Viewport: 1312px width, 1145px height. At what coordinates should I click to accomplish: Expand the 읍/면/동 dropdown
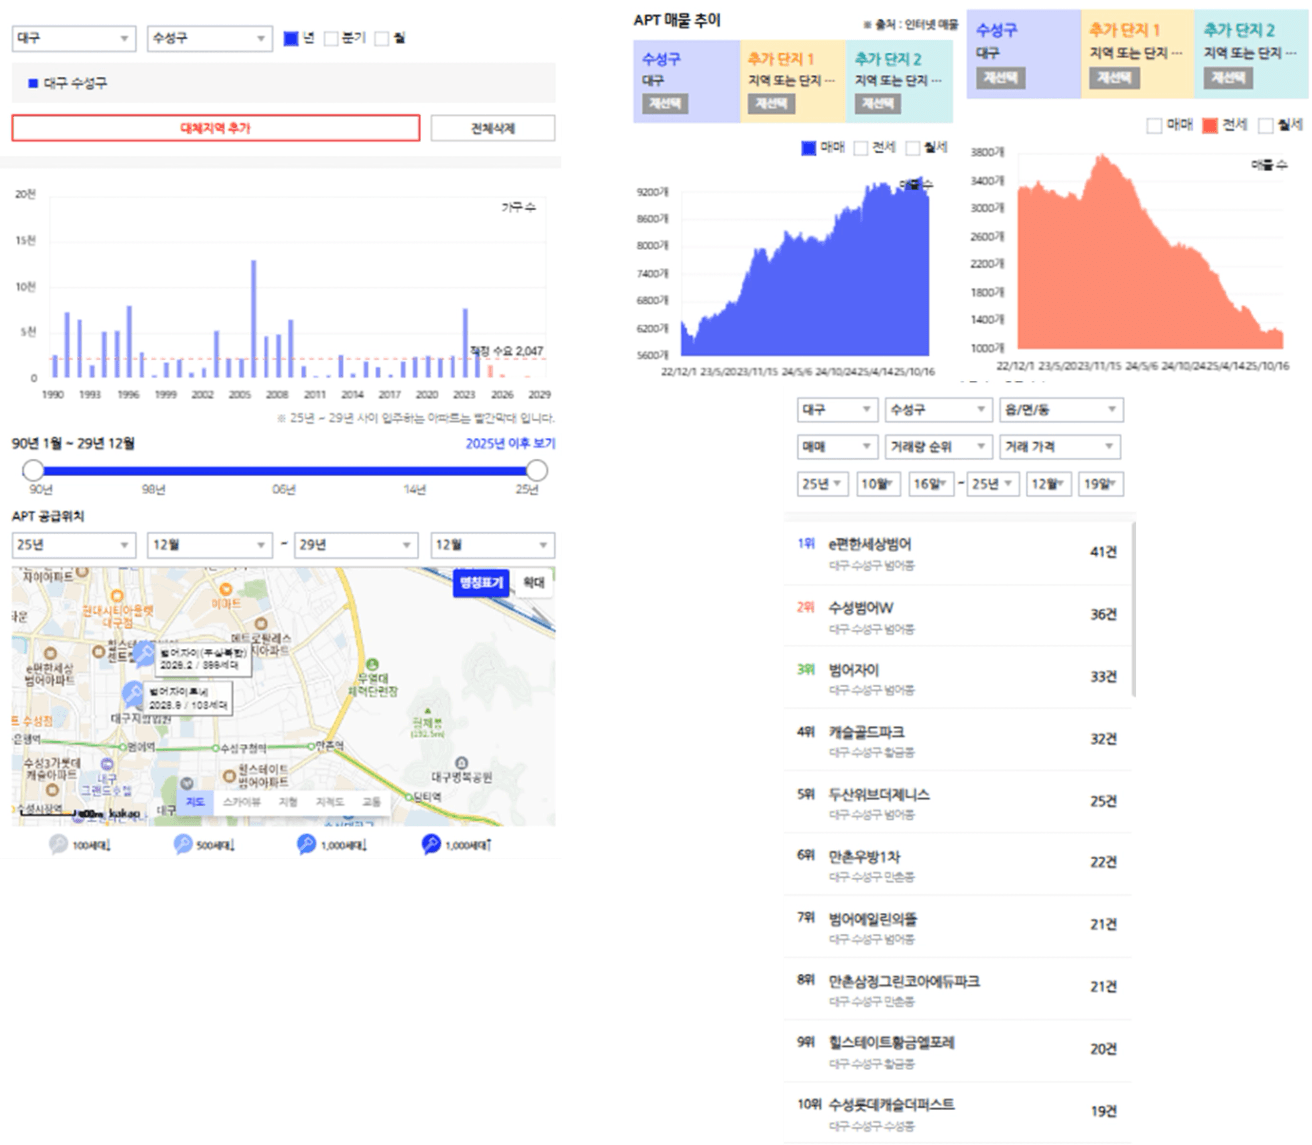[x=1060, y=410]
